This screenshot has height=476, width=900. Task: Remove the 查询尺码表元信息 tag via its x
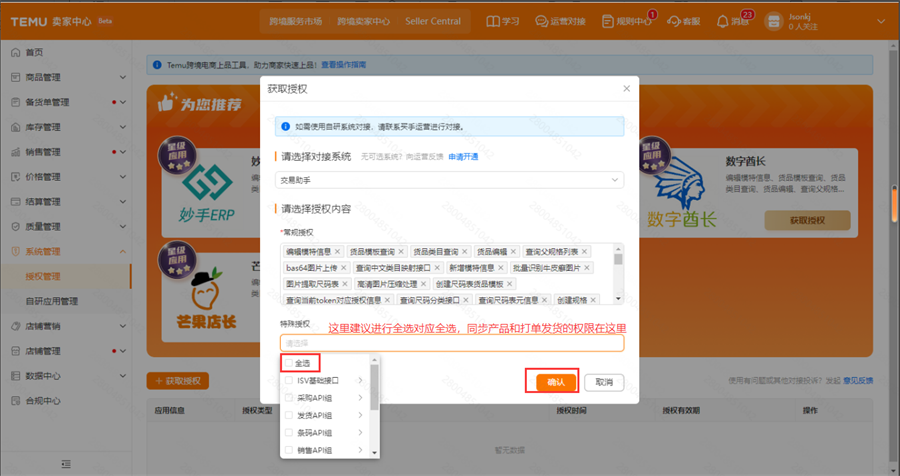click(544, 300)
